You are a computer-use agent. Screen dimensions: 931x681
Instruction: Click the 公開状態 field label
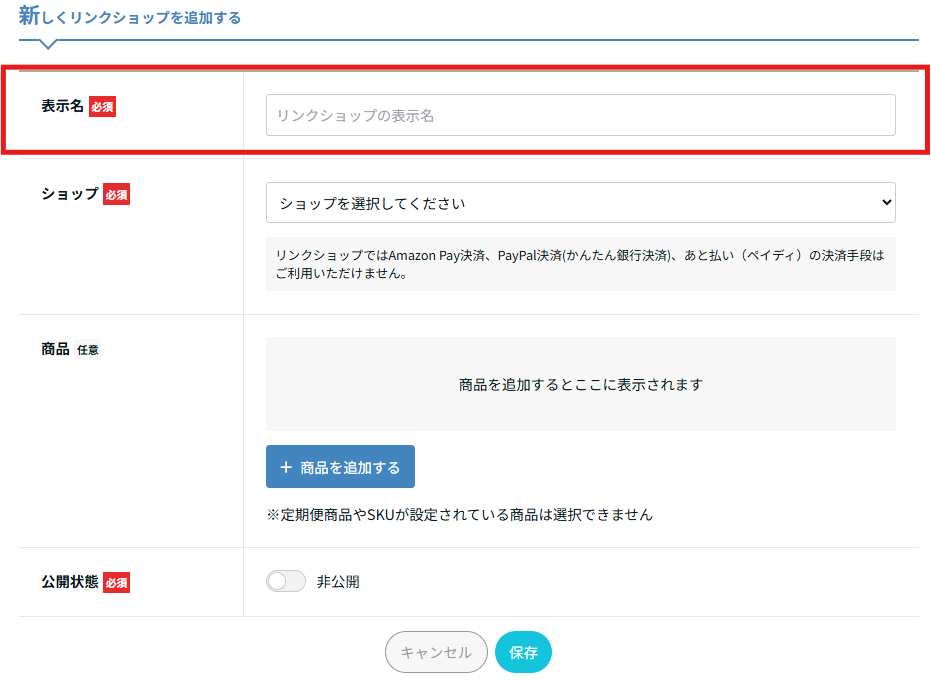[69, 581]
